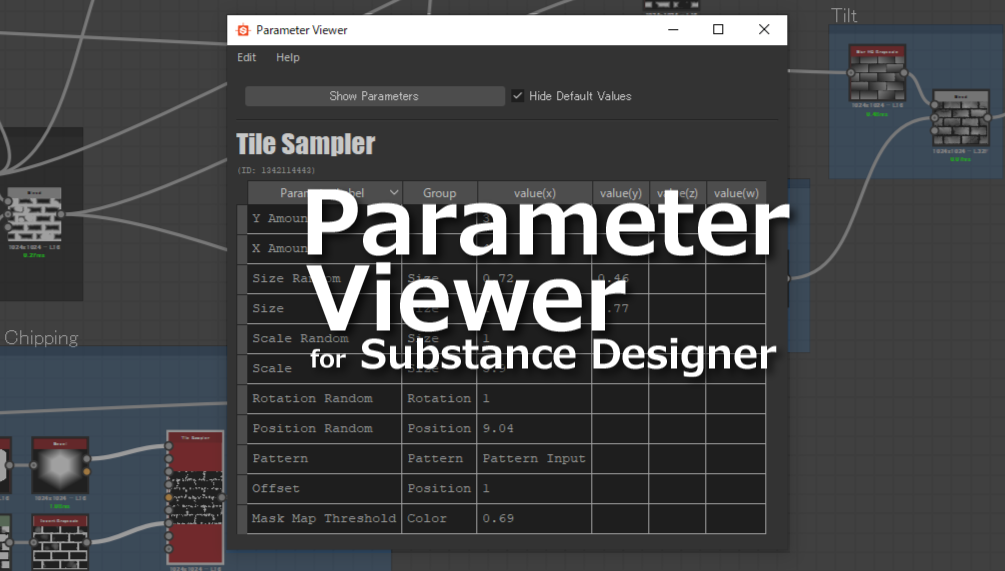Click the Show Parameters button
The width and height of the screenshot is (1005, 571).
pyautogui.click(x=374, y=96)
